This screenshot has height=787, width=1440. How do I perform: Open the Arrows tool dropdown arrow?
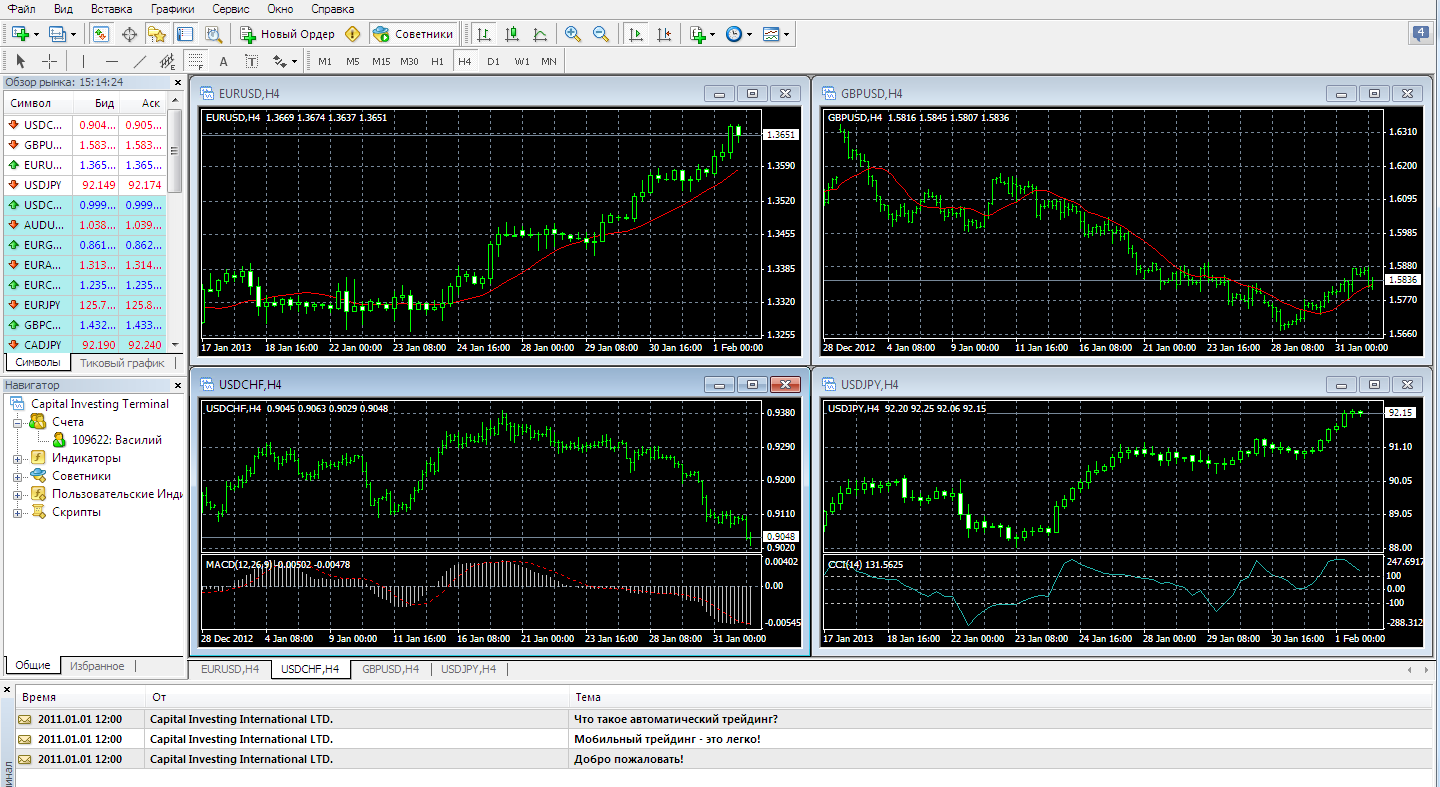295,61
